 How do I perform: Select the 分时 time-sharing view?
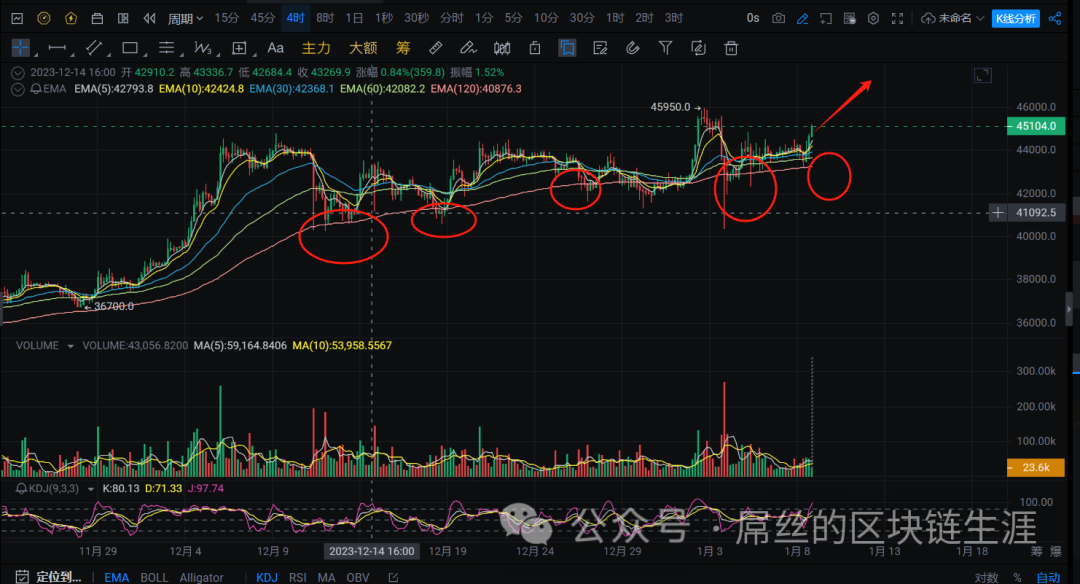(x=451, y=18)
